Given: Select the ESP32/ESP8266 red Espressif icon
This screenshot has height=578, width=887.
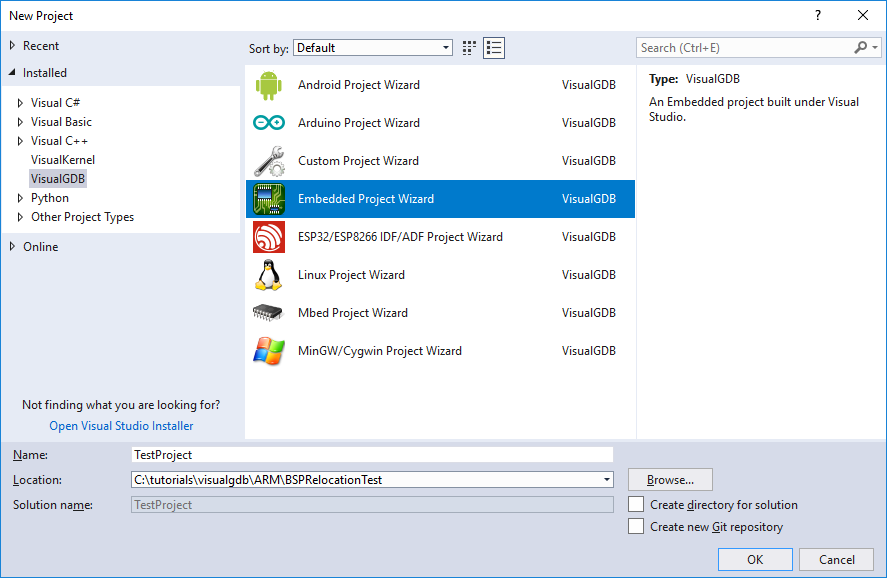Looking at the screenshot, I should pos(269,237).
